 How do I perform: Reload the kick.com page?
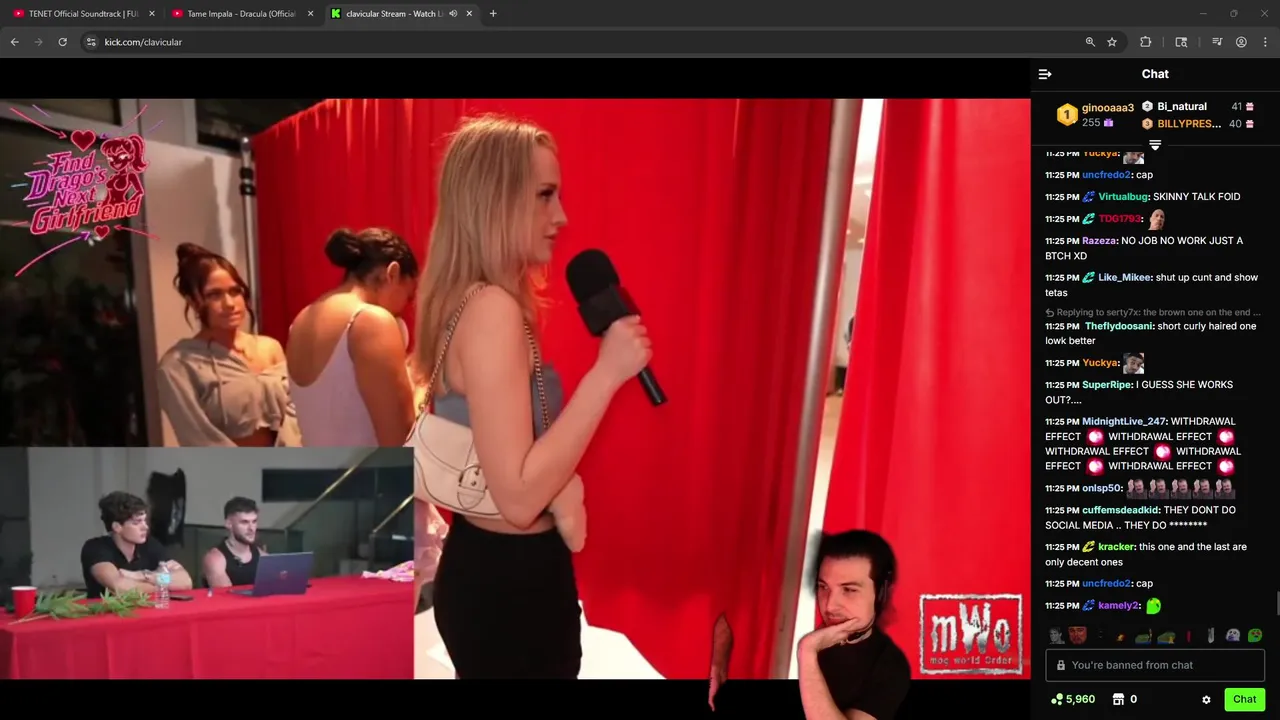(x=62, y=42)
